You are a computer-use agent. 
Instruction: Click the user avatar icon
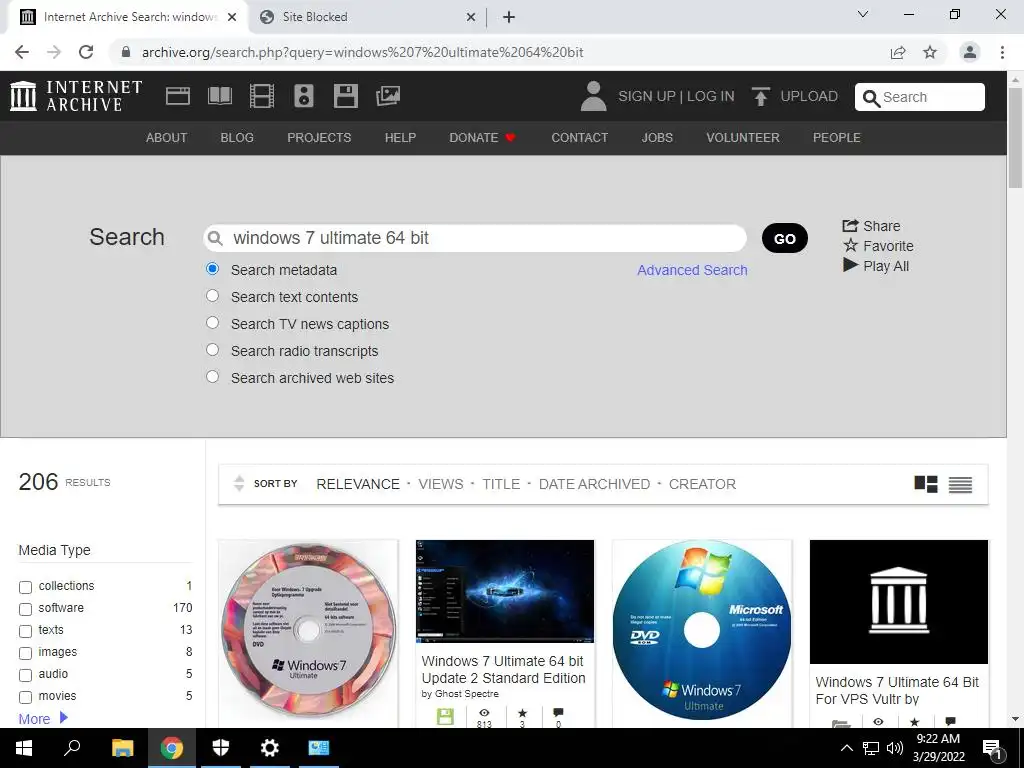[x=593, y=96]
